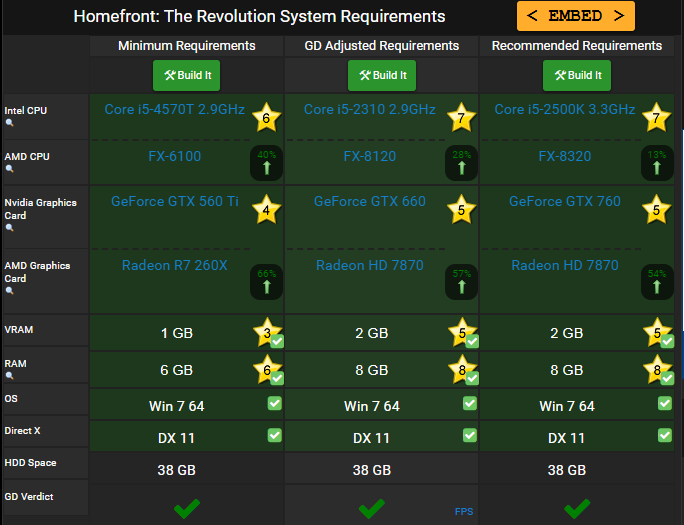Click the GD Verdict row label
The height and width of the screenshot is (525, 684).
pyautogui.click(x=29, y=497)
